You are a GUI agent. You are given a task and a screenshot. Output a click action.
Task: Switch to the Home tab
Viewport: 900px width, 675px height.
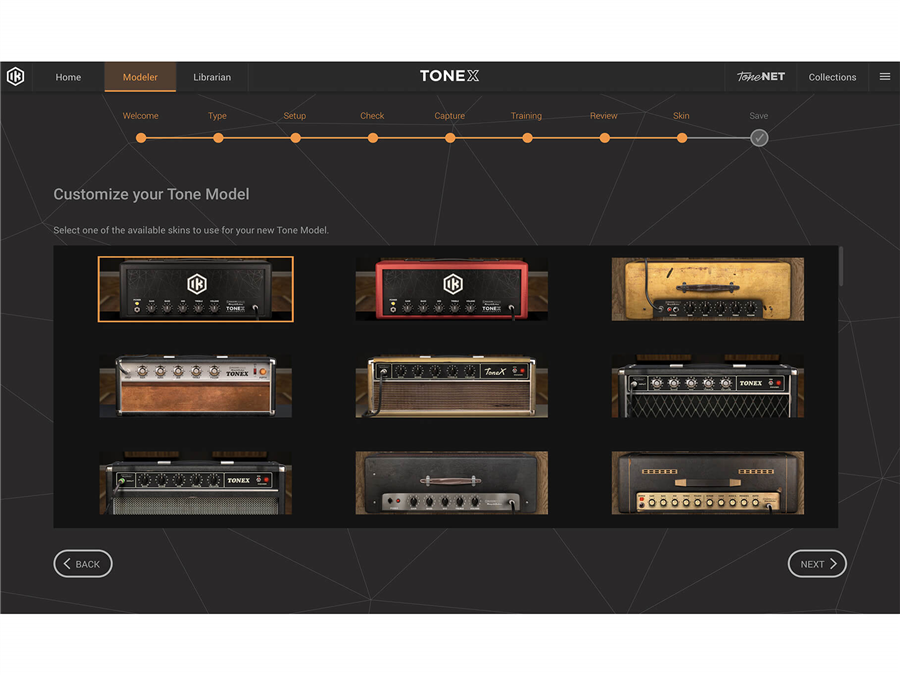click(68, 77)
